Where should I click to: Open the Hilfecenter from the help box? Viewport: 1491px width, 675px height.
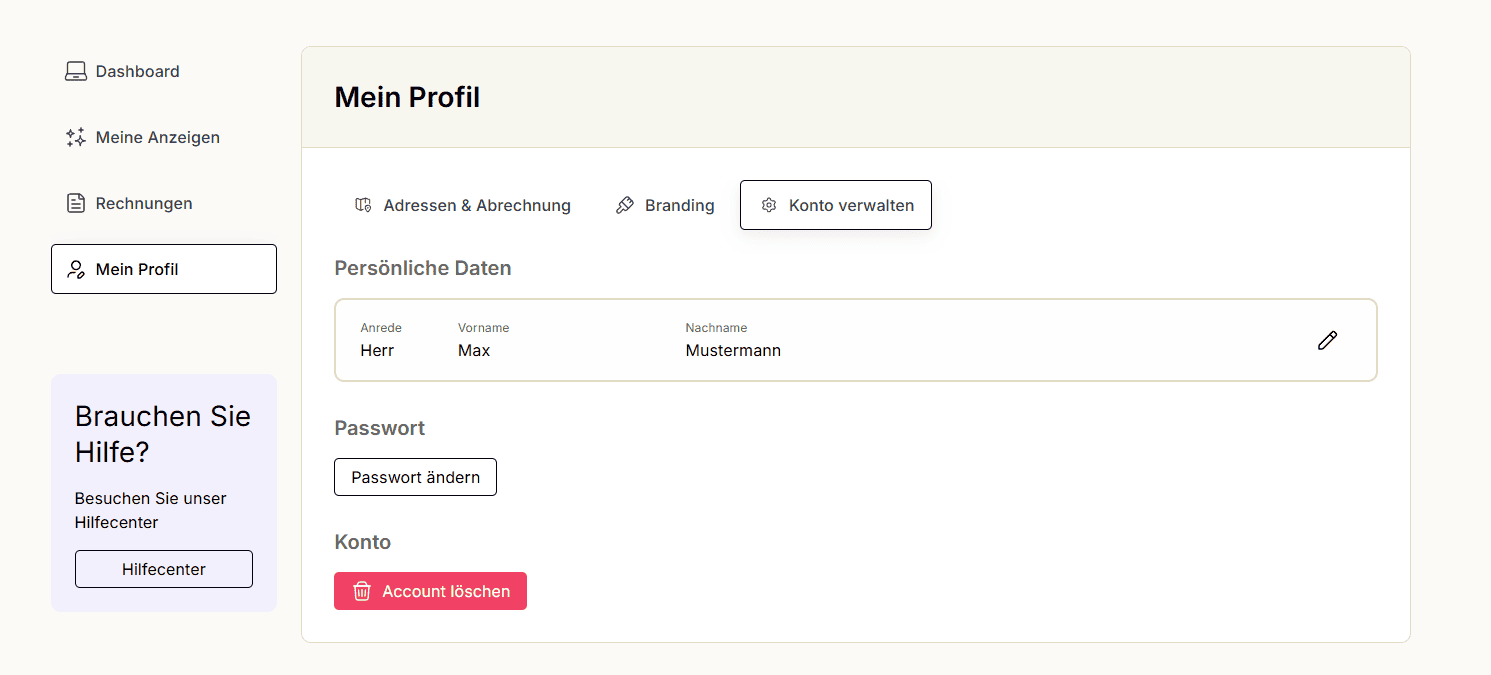tap(164, 569)
